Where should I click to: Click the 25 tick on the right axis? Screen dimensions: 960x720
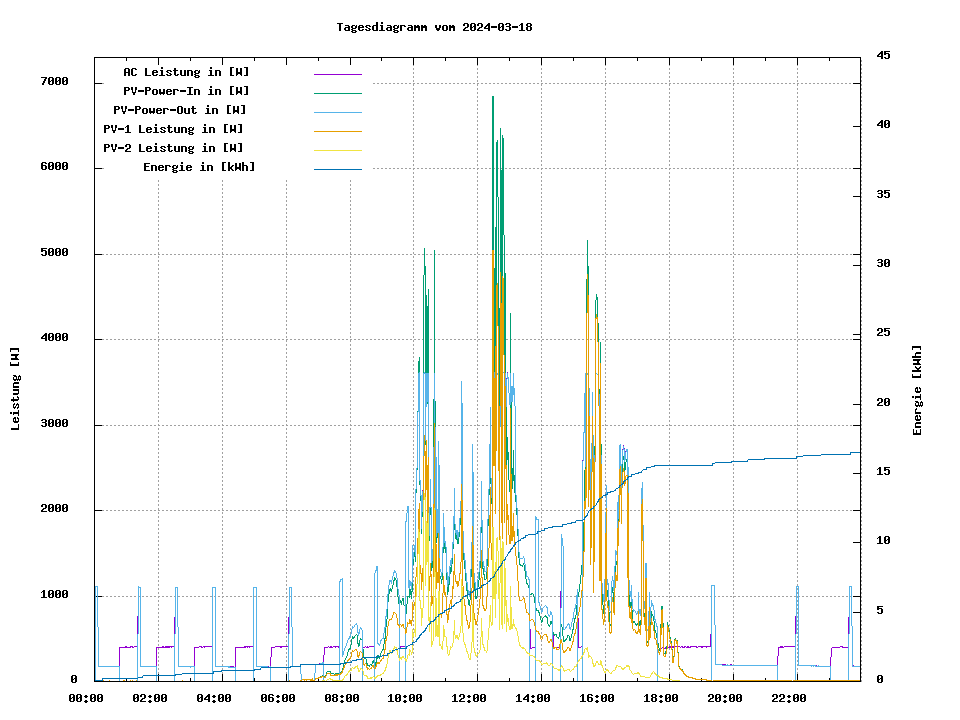[883, 333]
